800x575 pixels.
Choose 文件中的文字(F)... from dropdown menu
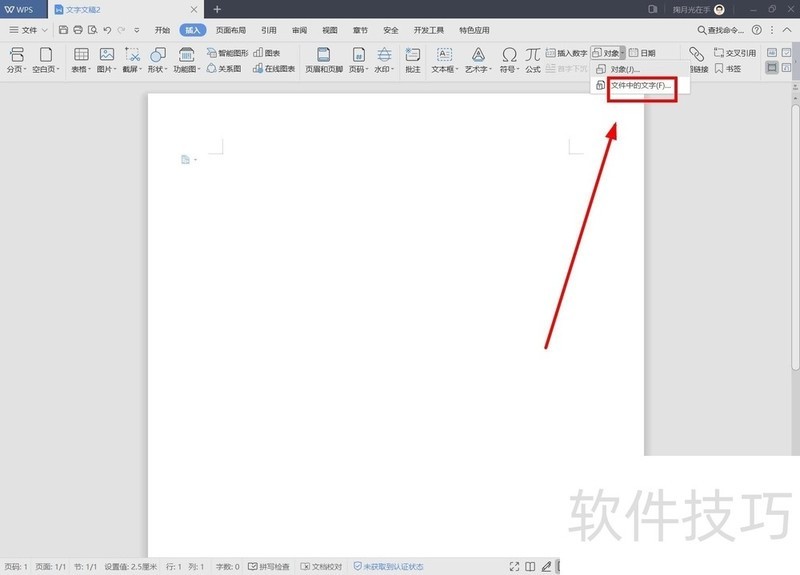(x=640, y=85)
